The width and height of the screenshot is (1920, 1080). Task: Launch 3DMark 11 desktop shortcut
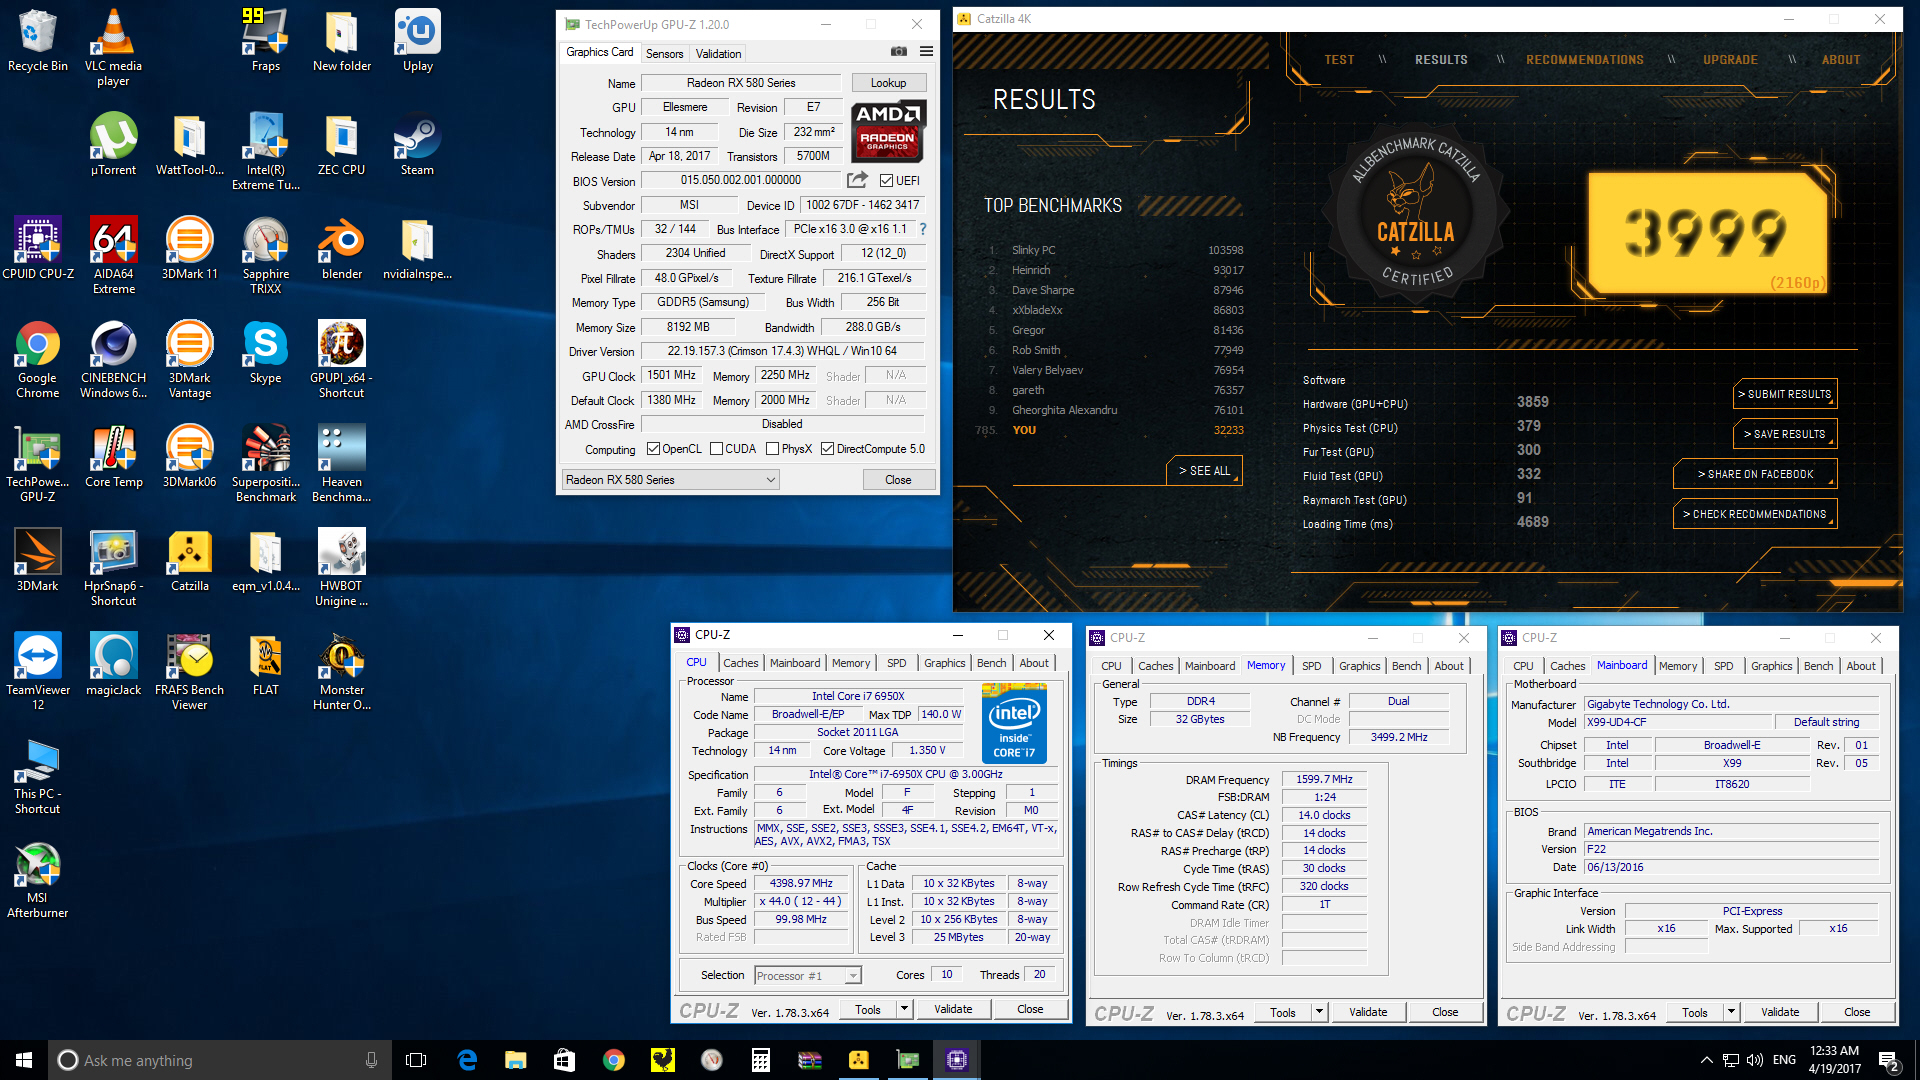pyautogui.click(x=190, y=249)
